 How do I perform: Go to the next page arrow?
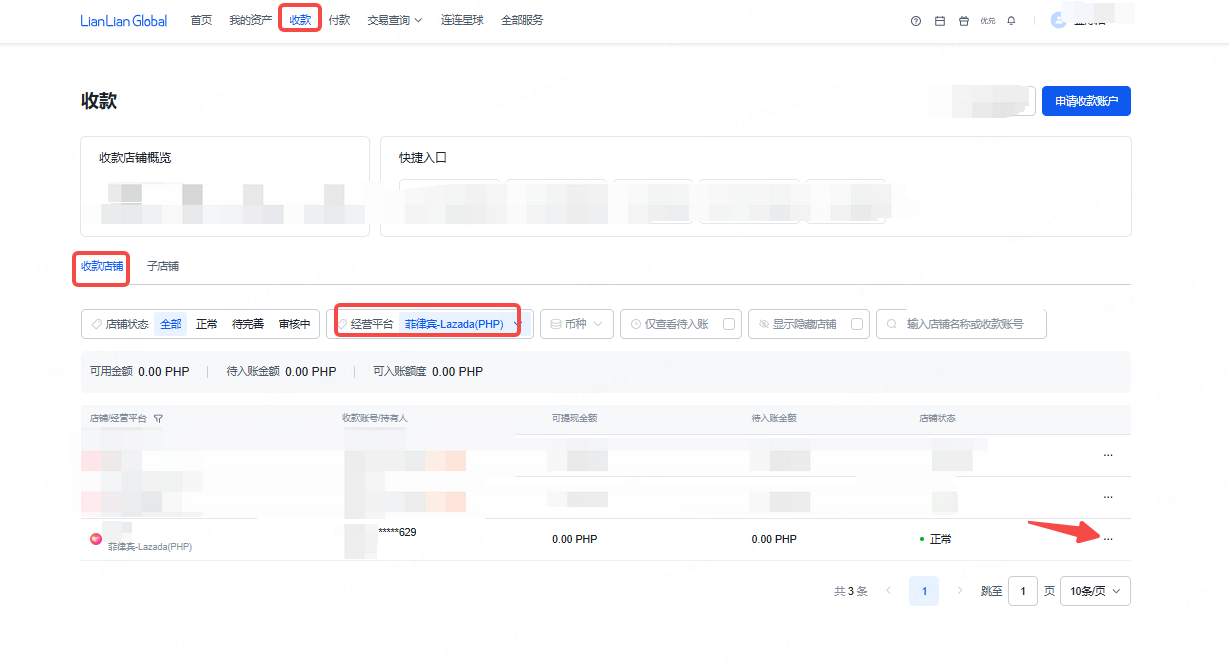[960, 591]
